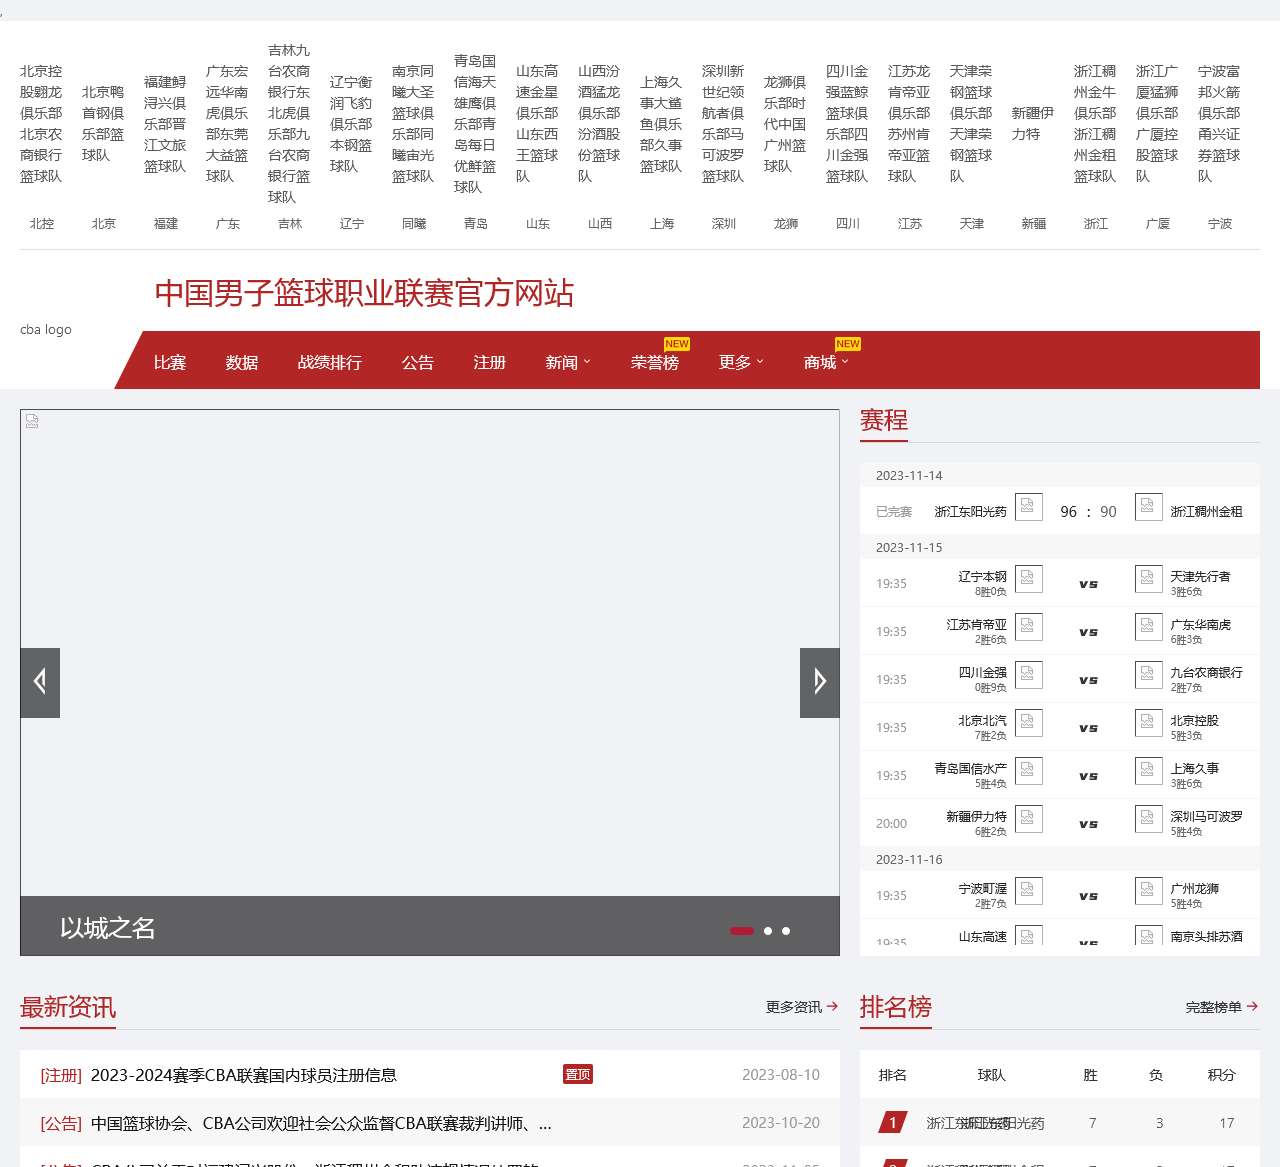The image size is (1280, 1167).
Task: Click 天津先行者 team logo icon
Action: tap(1148, 579)
